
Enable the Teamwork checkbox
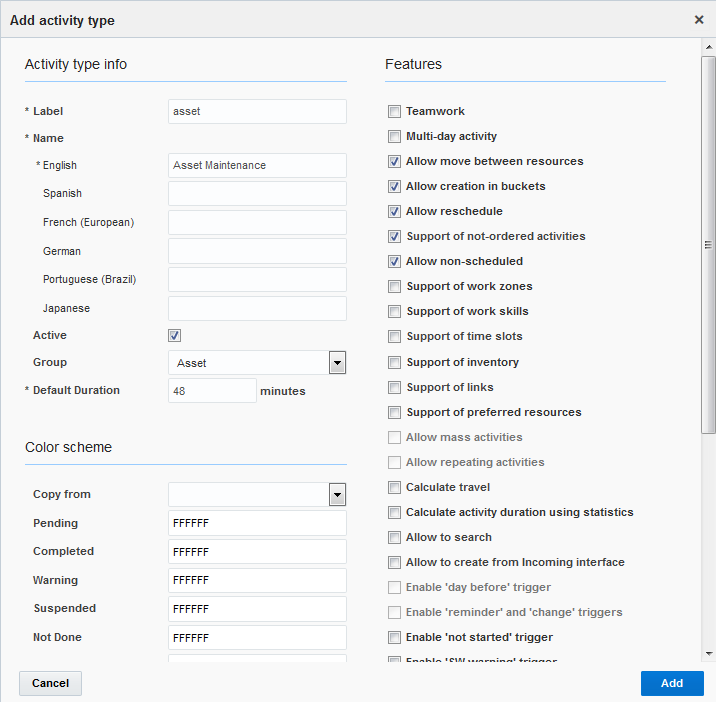395,112
